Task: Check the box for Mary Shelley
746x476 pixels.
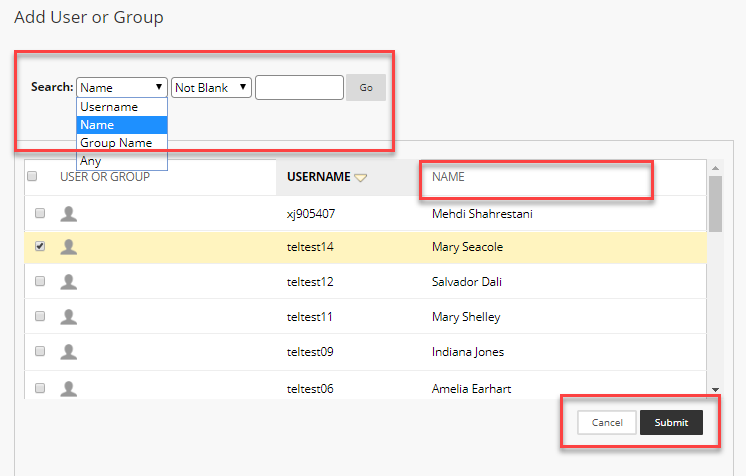Action: [40, 316]
